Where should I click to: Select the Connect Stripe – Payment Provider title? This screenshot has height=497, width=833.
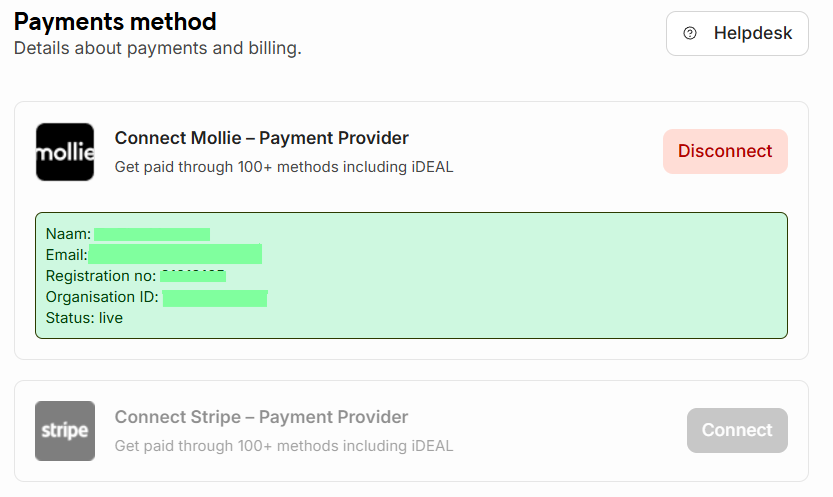point(261,417)
